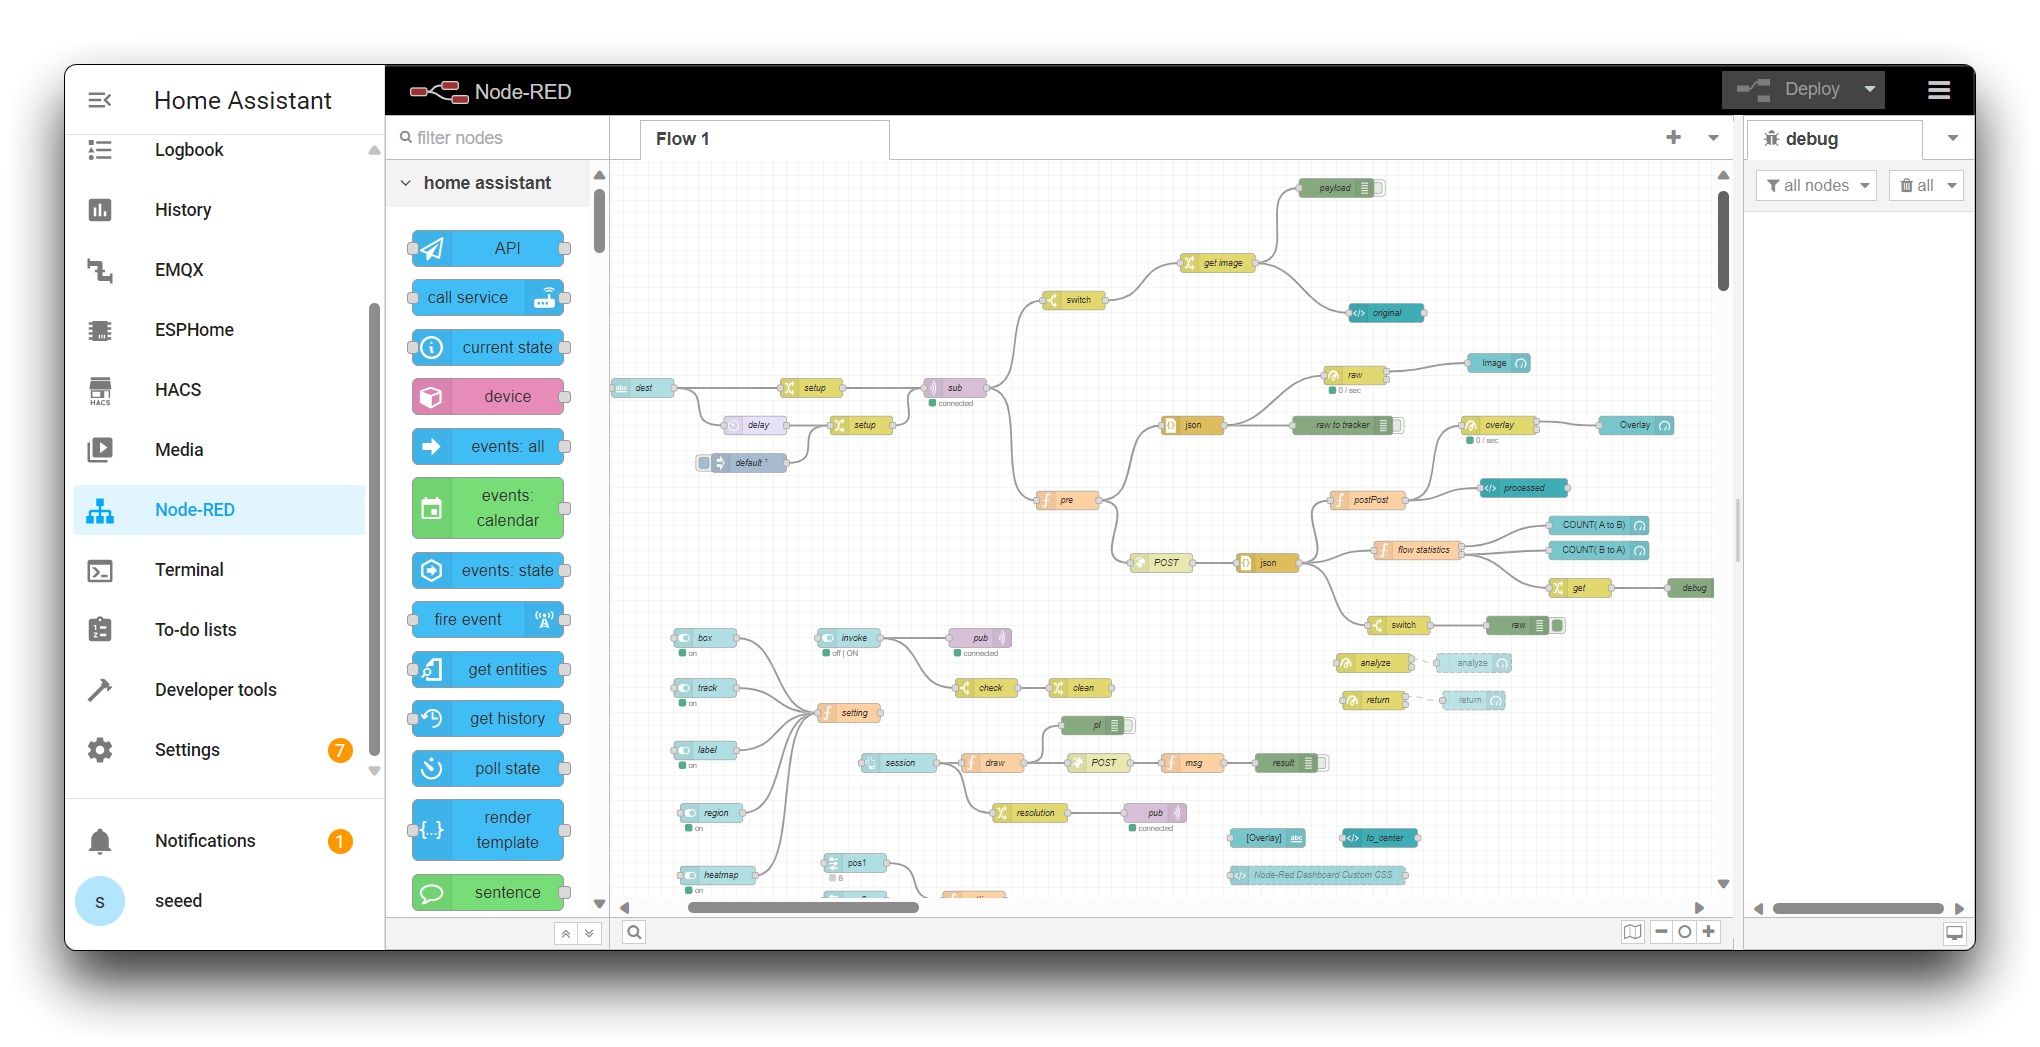
Task: Collapse the Home Assistant sidebar menu icon
Action: 100,100
